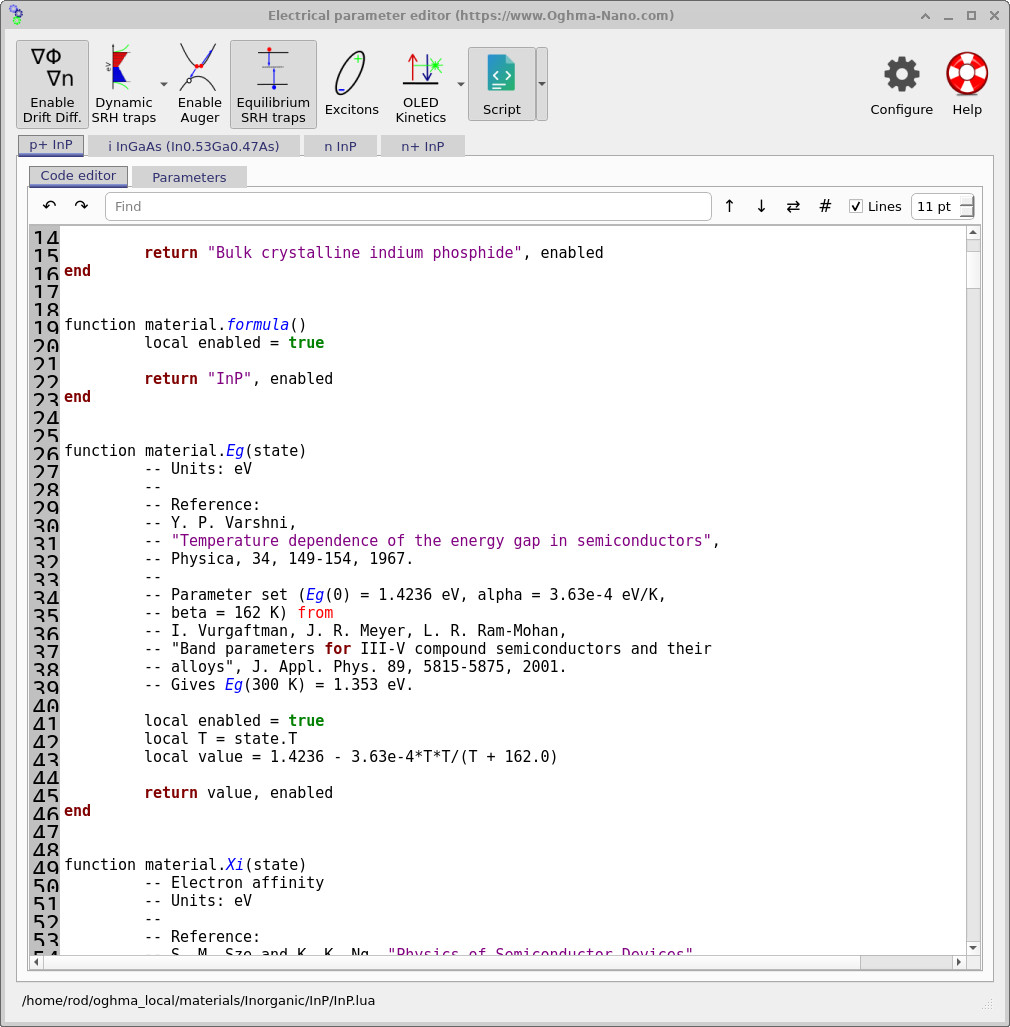The height and width of the screenshot is (1027, 1010).
Task: Select the p+ InP tab
Action: (51, 145)
